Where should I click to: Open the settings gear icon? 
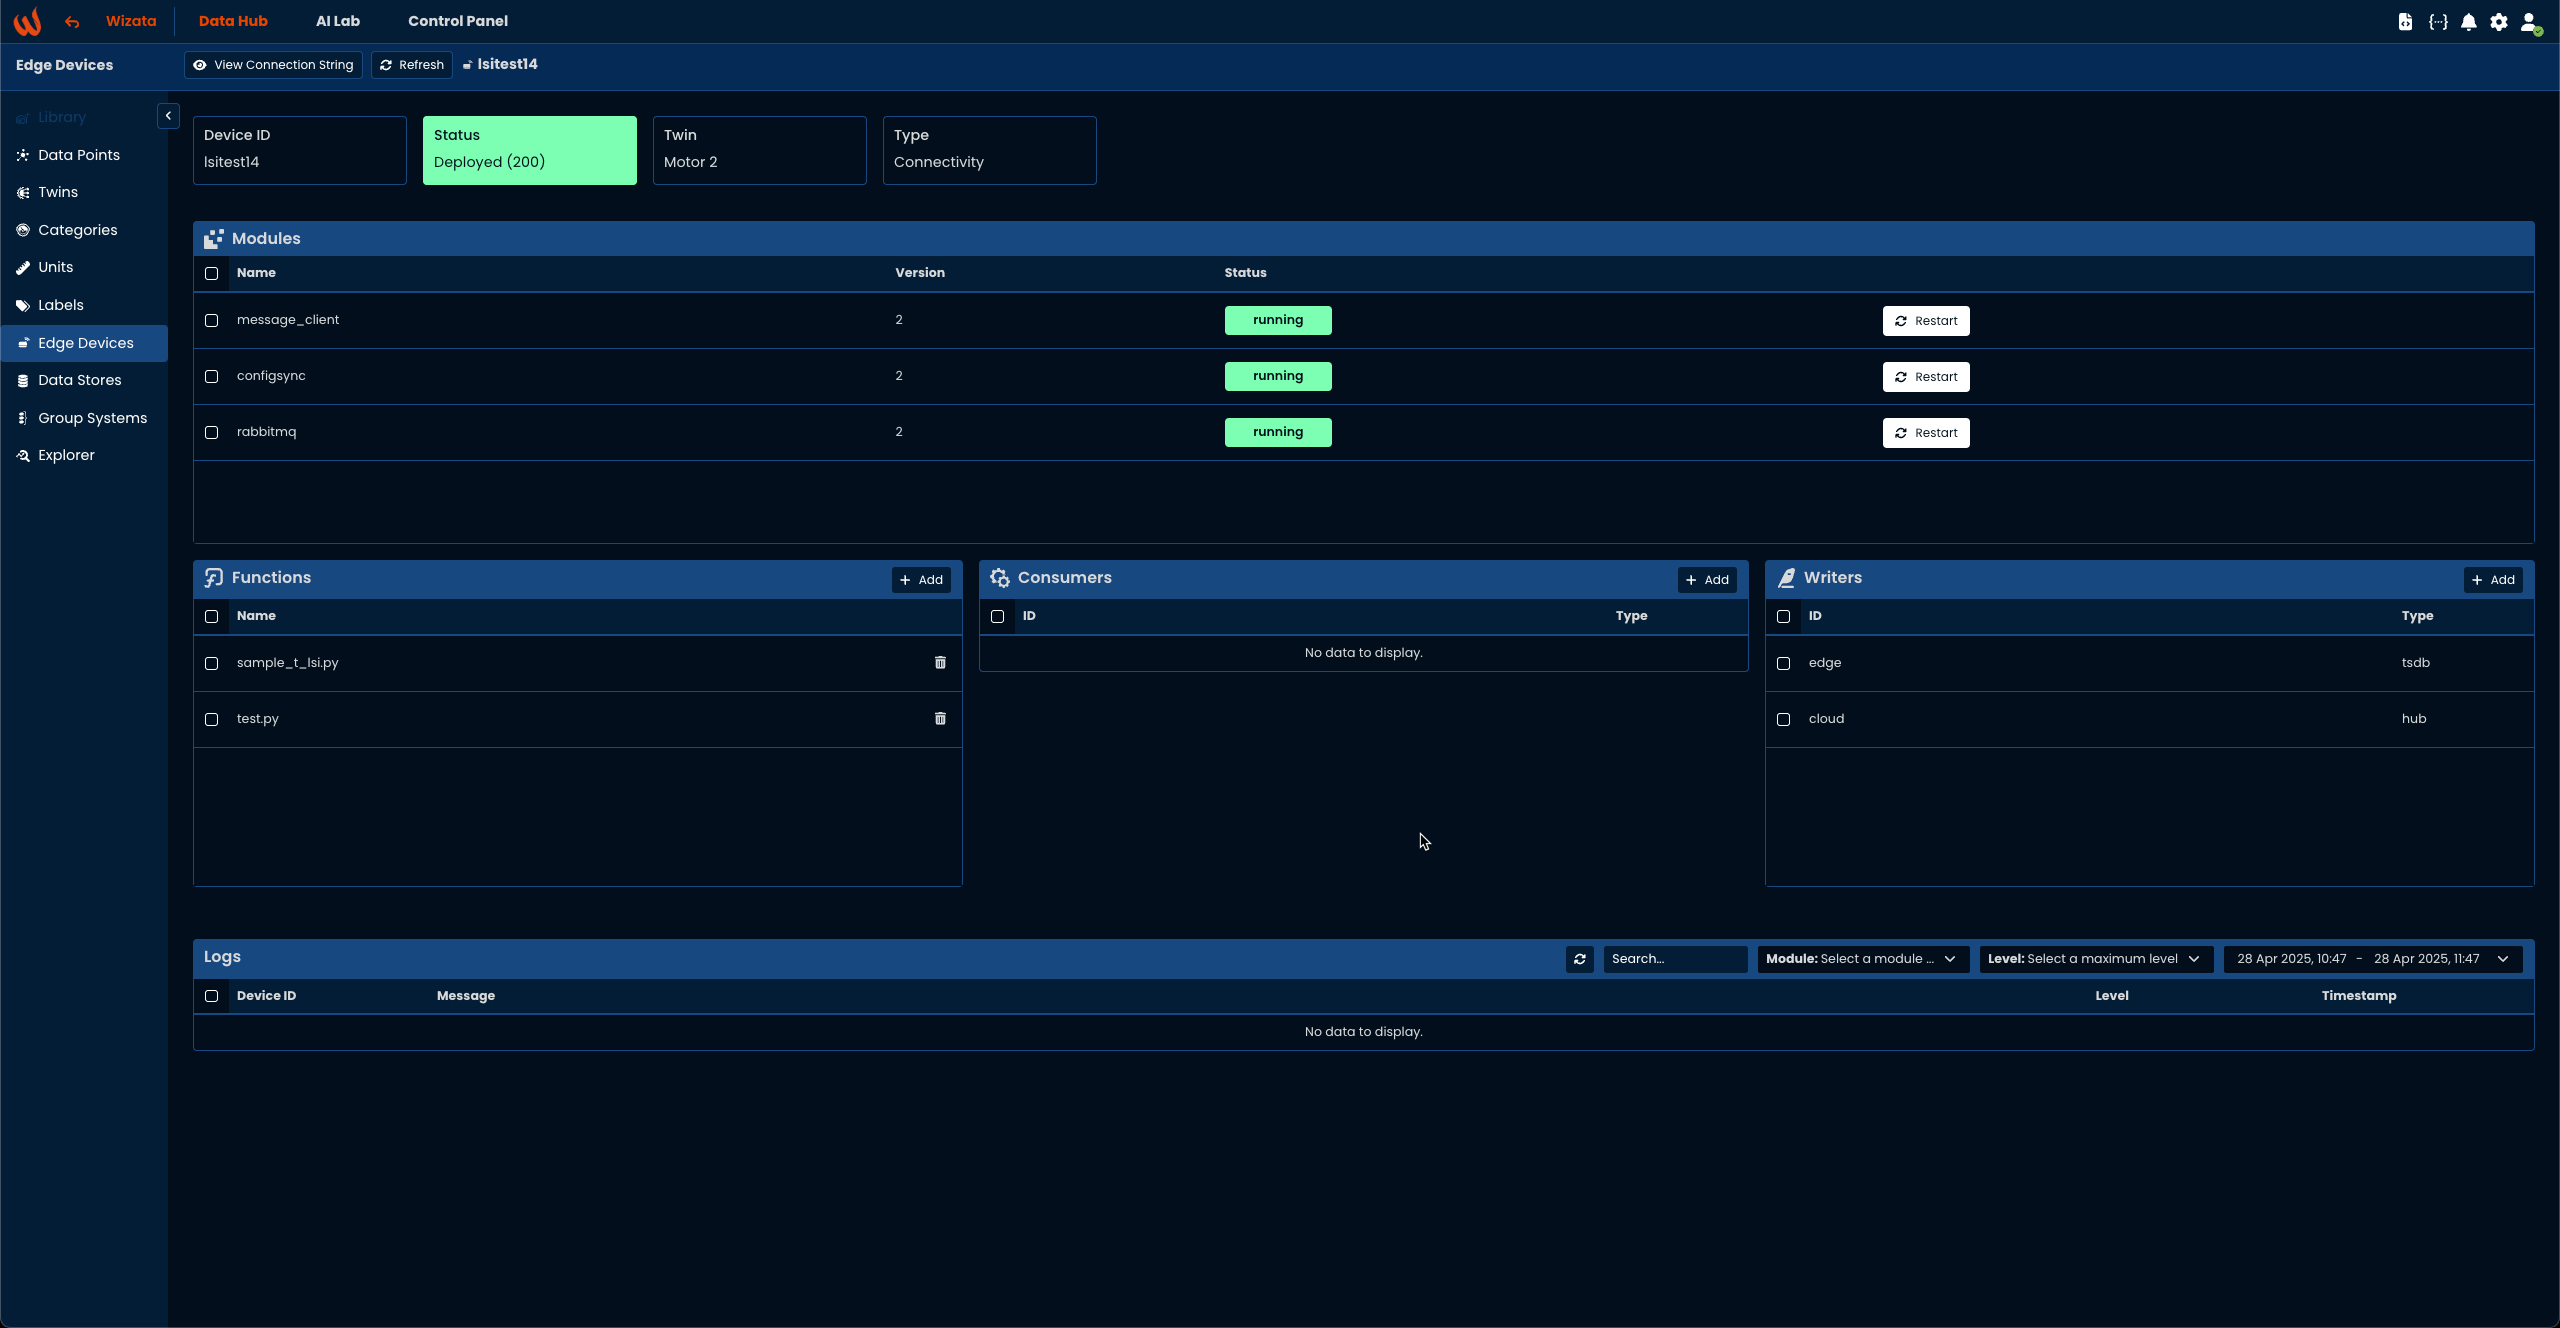(2499, 22)
